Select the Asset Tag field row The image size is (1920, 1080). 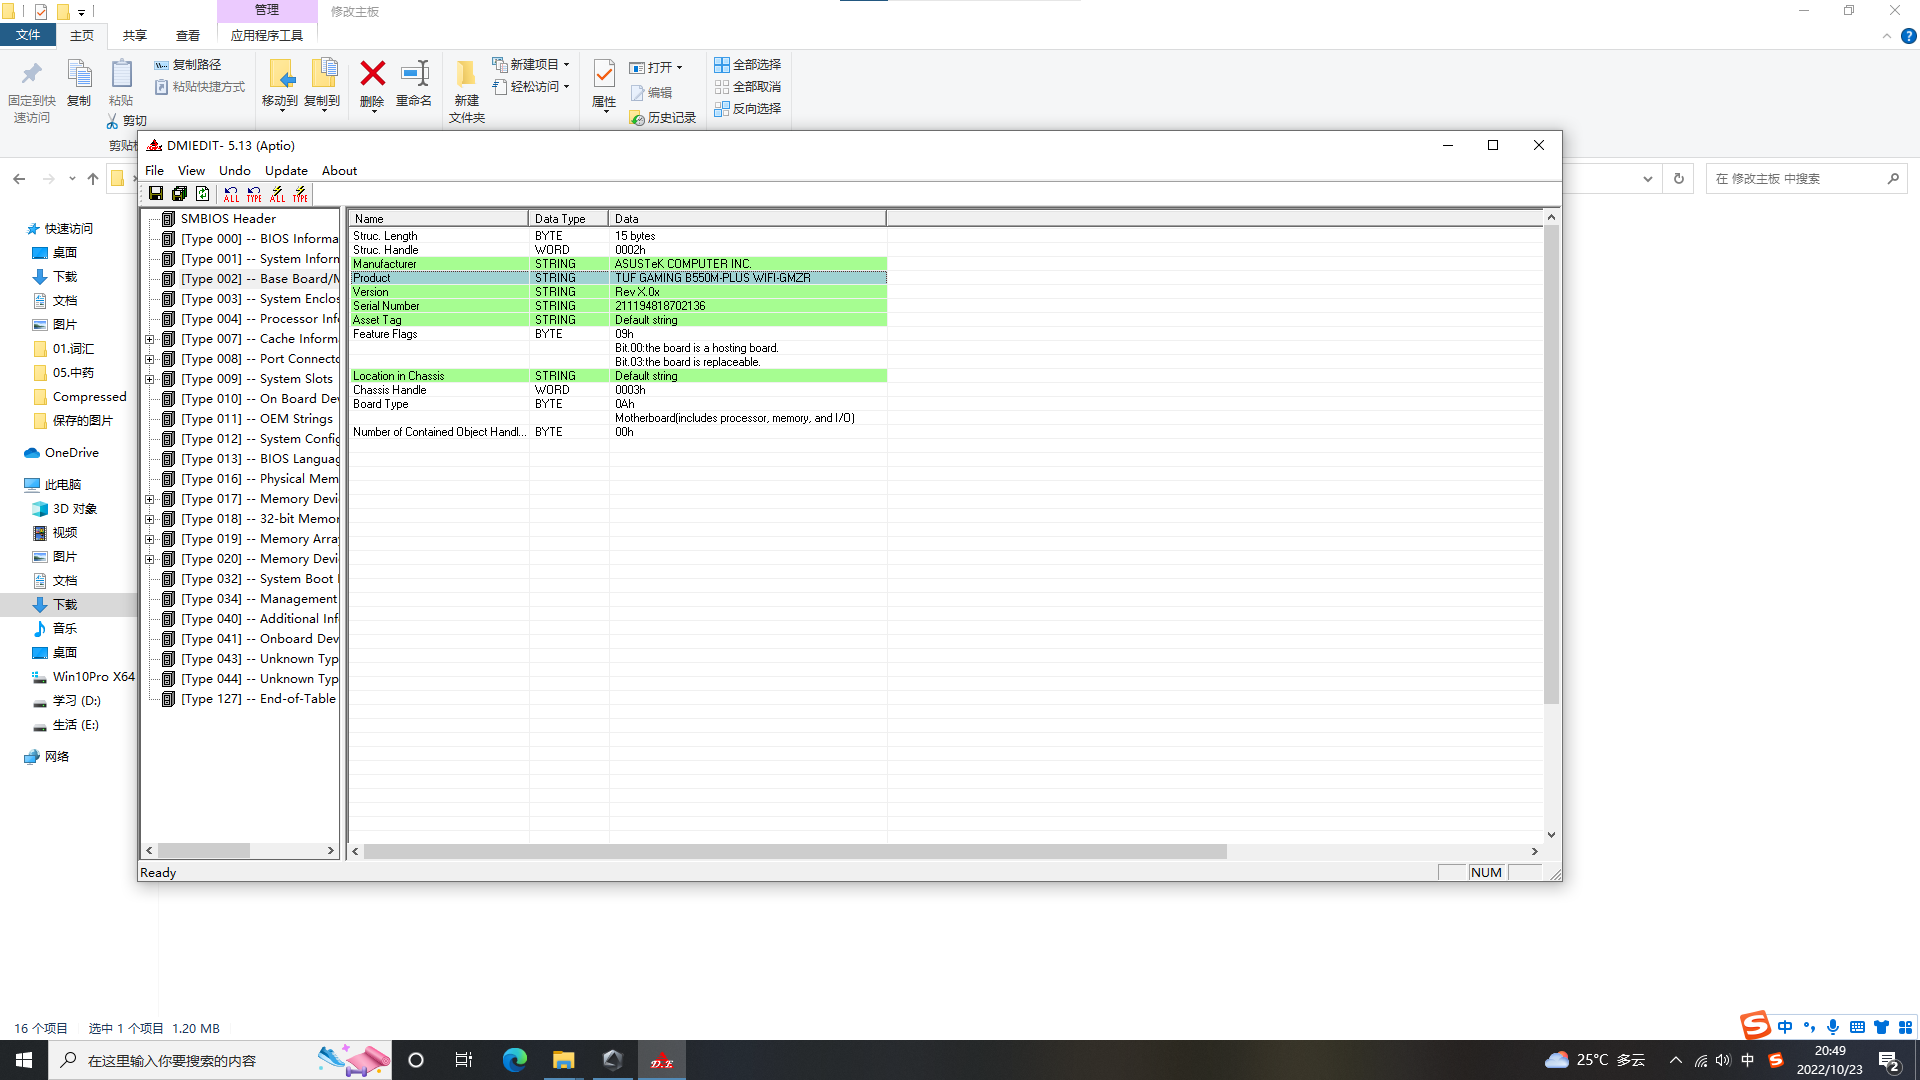coord(617,320)
